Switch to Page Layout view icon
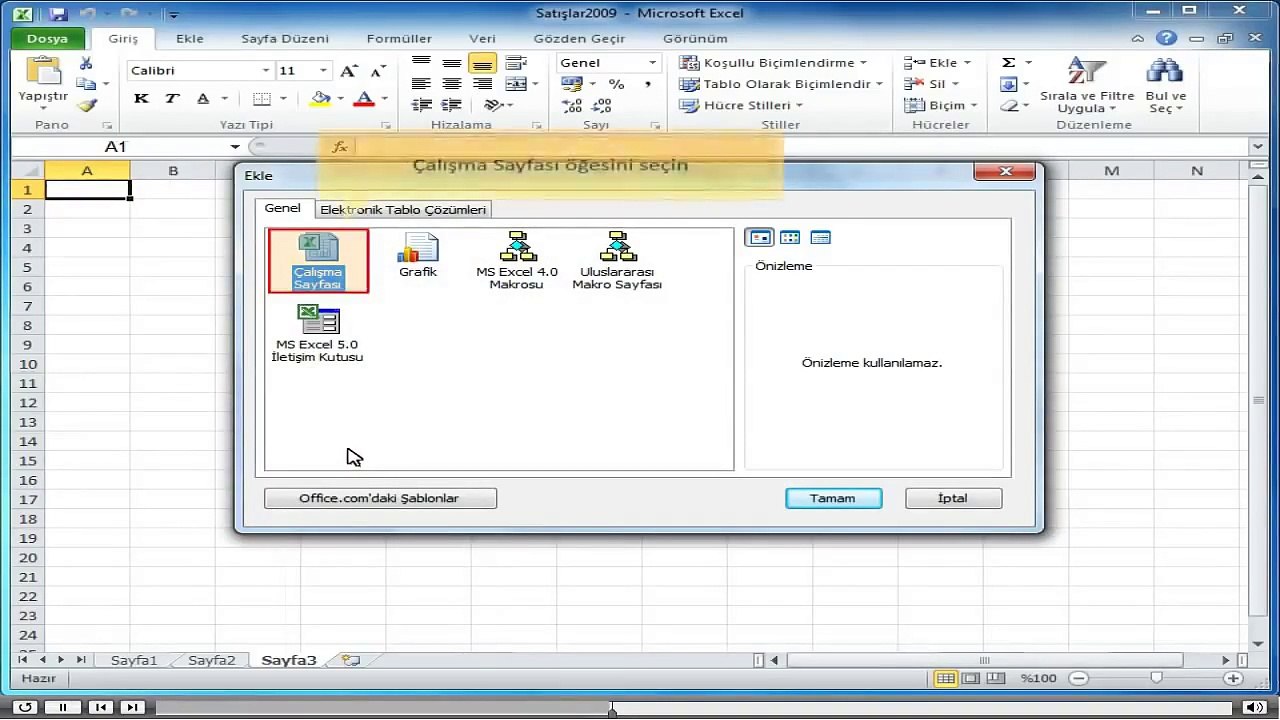Image resolution: width=1280 pixels, height=720 pixels. [x=970, y=678]
